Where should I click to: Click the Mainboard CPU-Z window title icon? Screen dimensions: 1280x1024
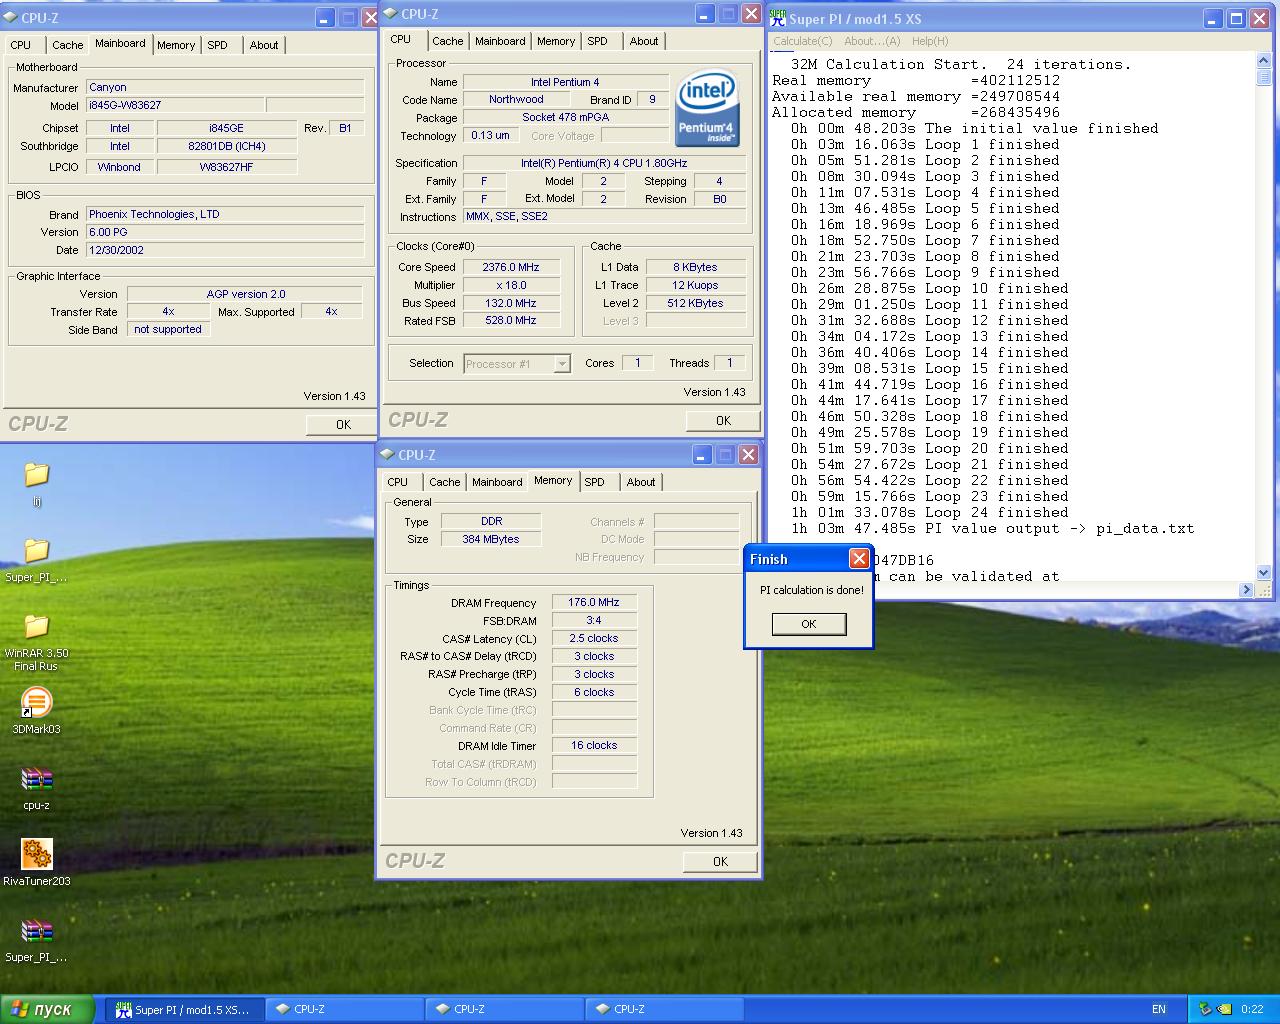tap(10, 17)
